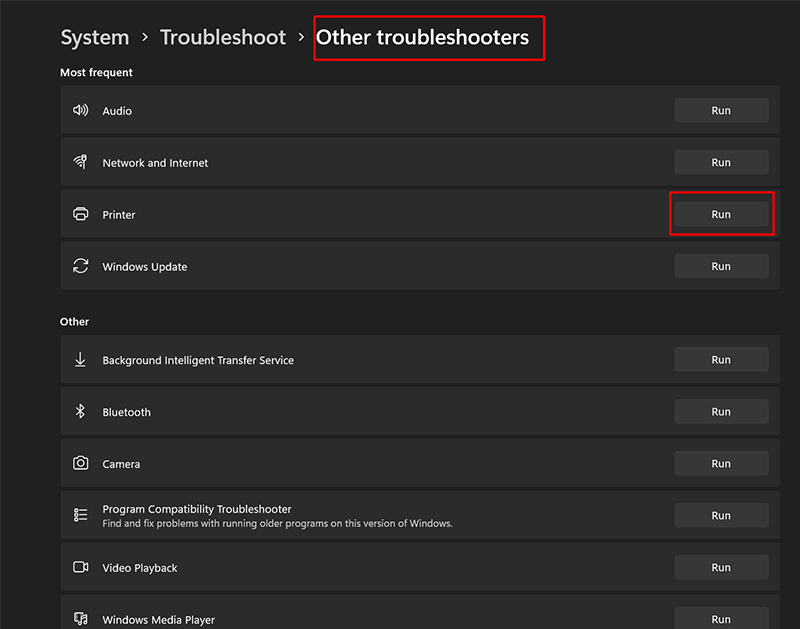Click the Windows Update refresh icon

(81, 267)
